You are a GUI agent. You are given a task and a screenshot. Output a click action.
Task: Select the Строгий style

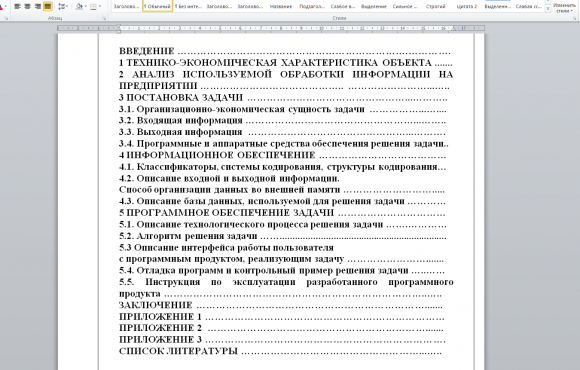pos(435,6)
